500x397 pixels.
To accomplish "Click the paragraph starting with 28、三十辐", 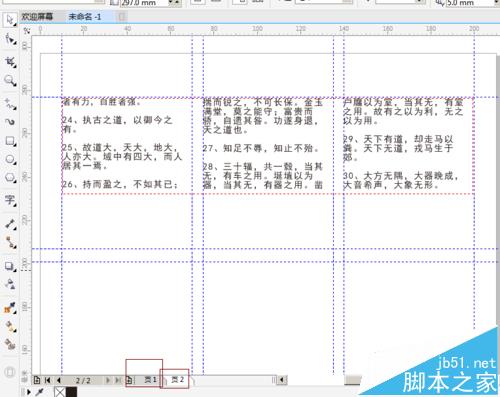I will click(x=263, y=175).
